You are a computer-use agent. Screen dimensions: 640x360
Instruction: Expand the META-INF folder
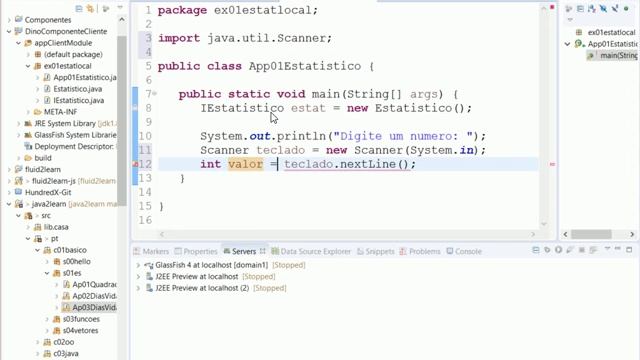28,112
